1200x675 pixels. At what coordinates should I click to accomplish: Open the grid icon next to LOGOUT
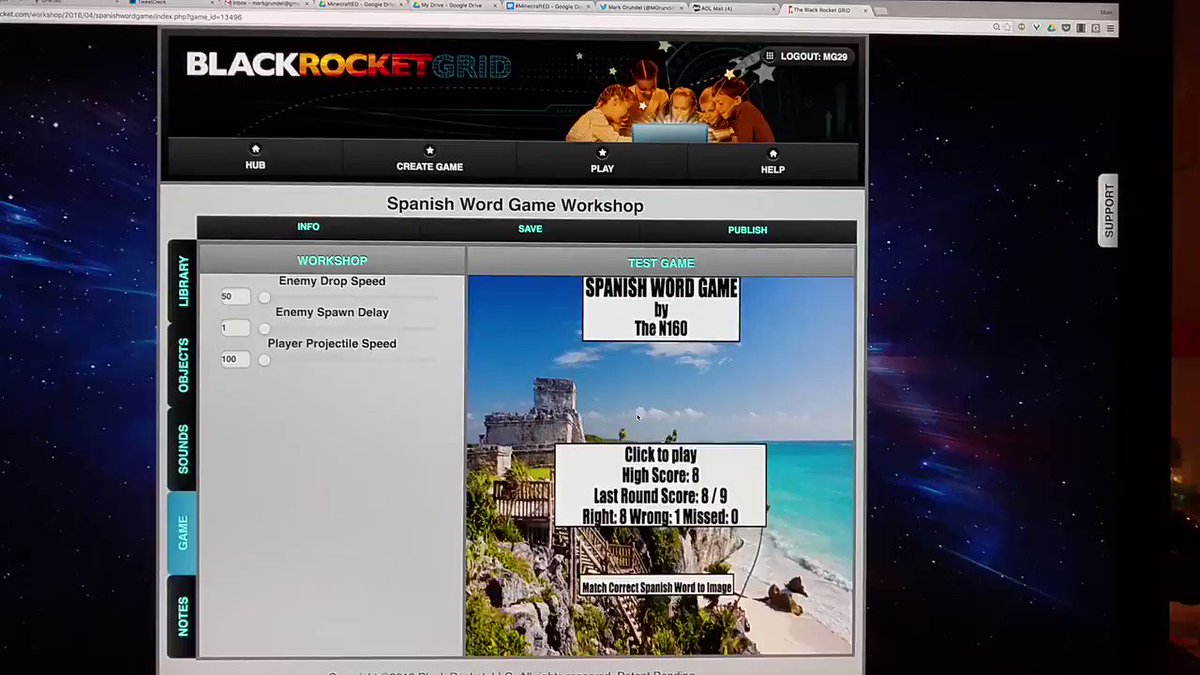pyautogui.click(x=770, y=56)
